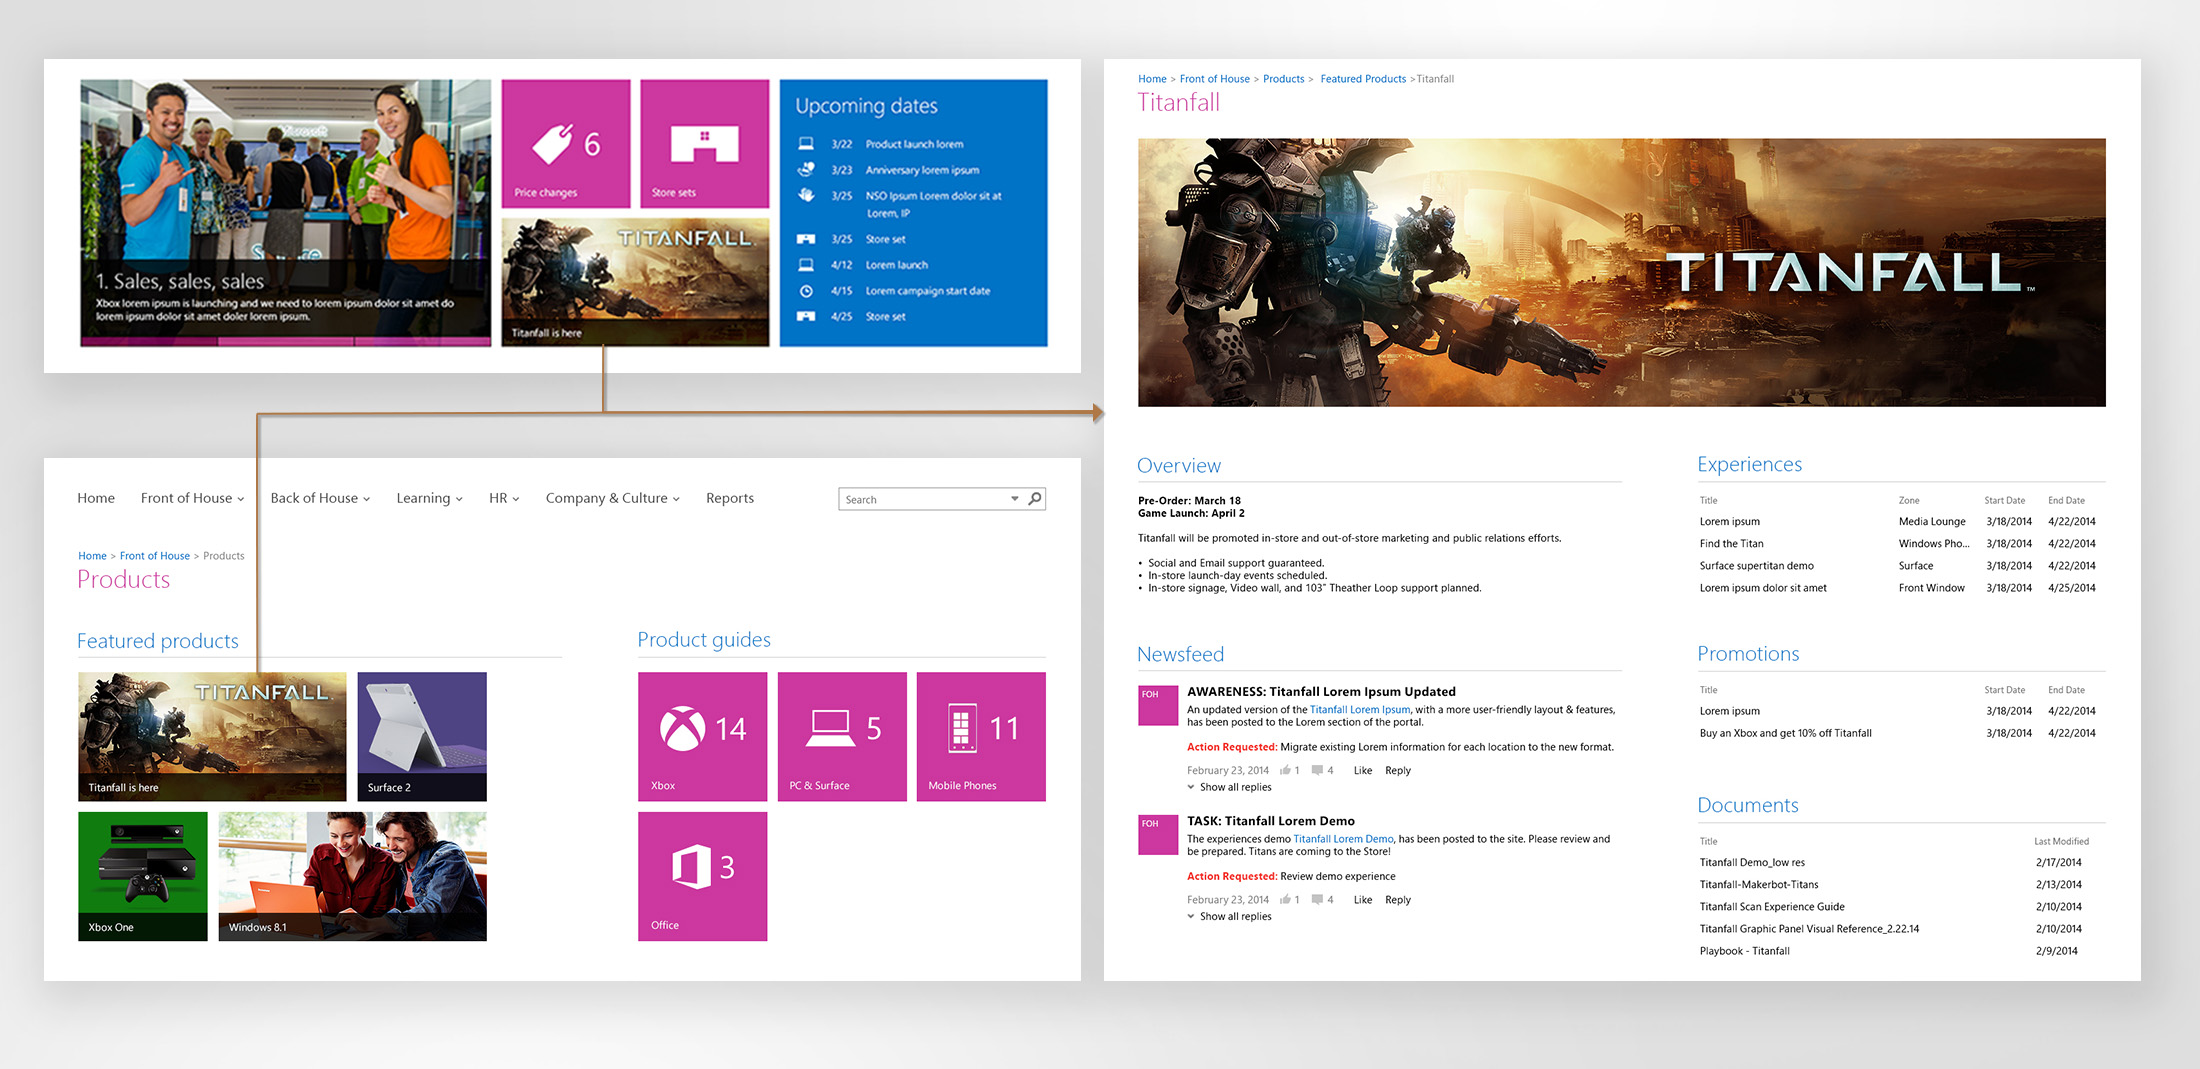This screenshot has height=1069, width=2200.
Task: Show all replies under TASK post
Action: click(x=1229, y=916)
